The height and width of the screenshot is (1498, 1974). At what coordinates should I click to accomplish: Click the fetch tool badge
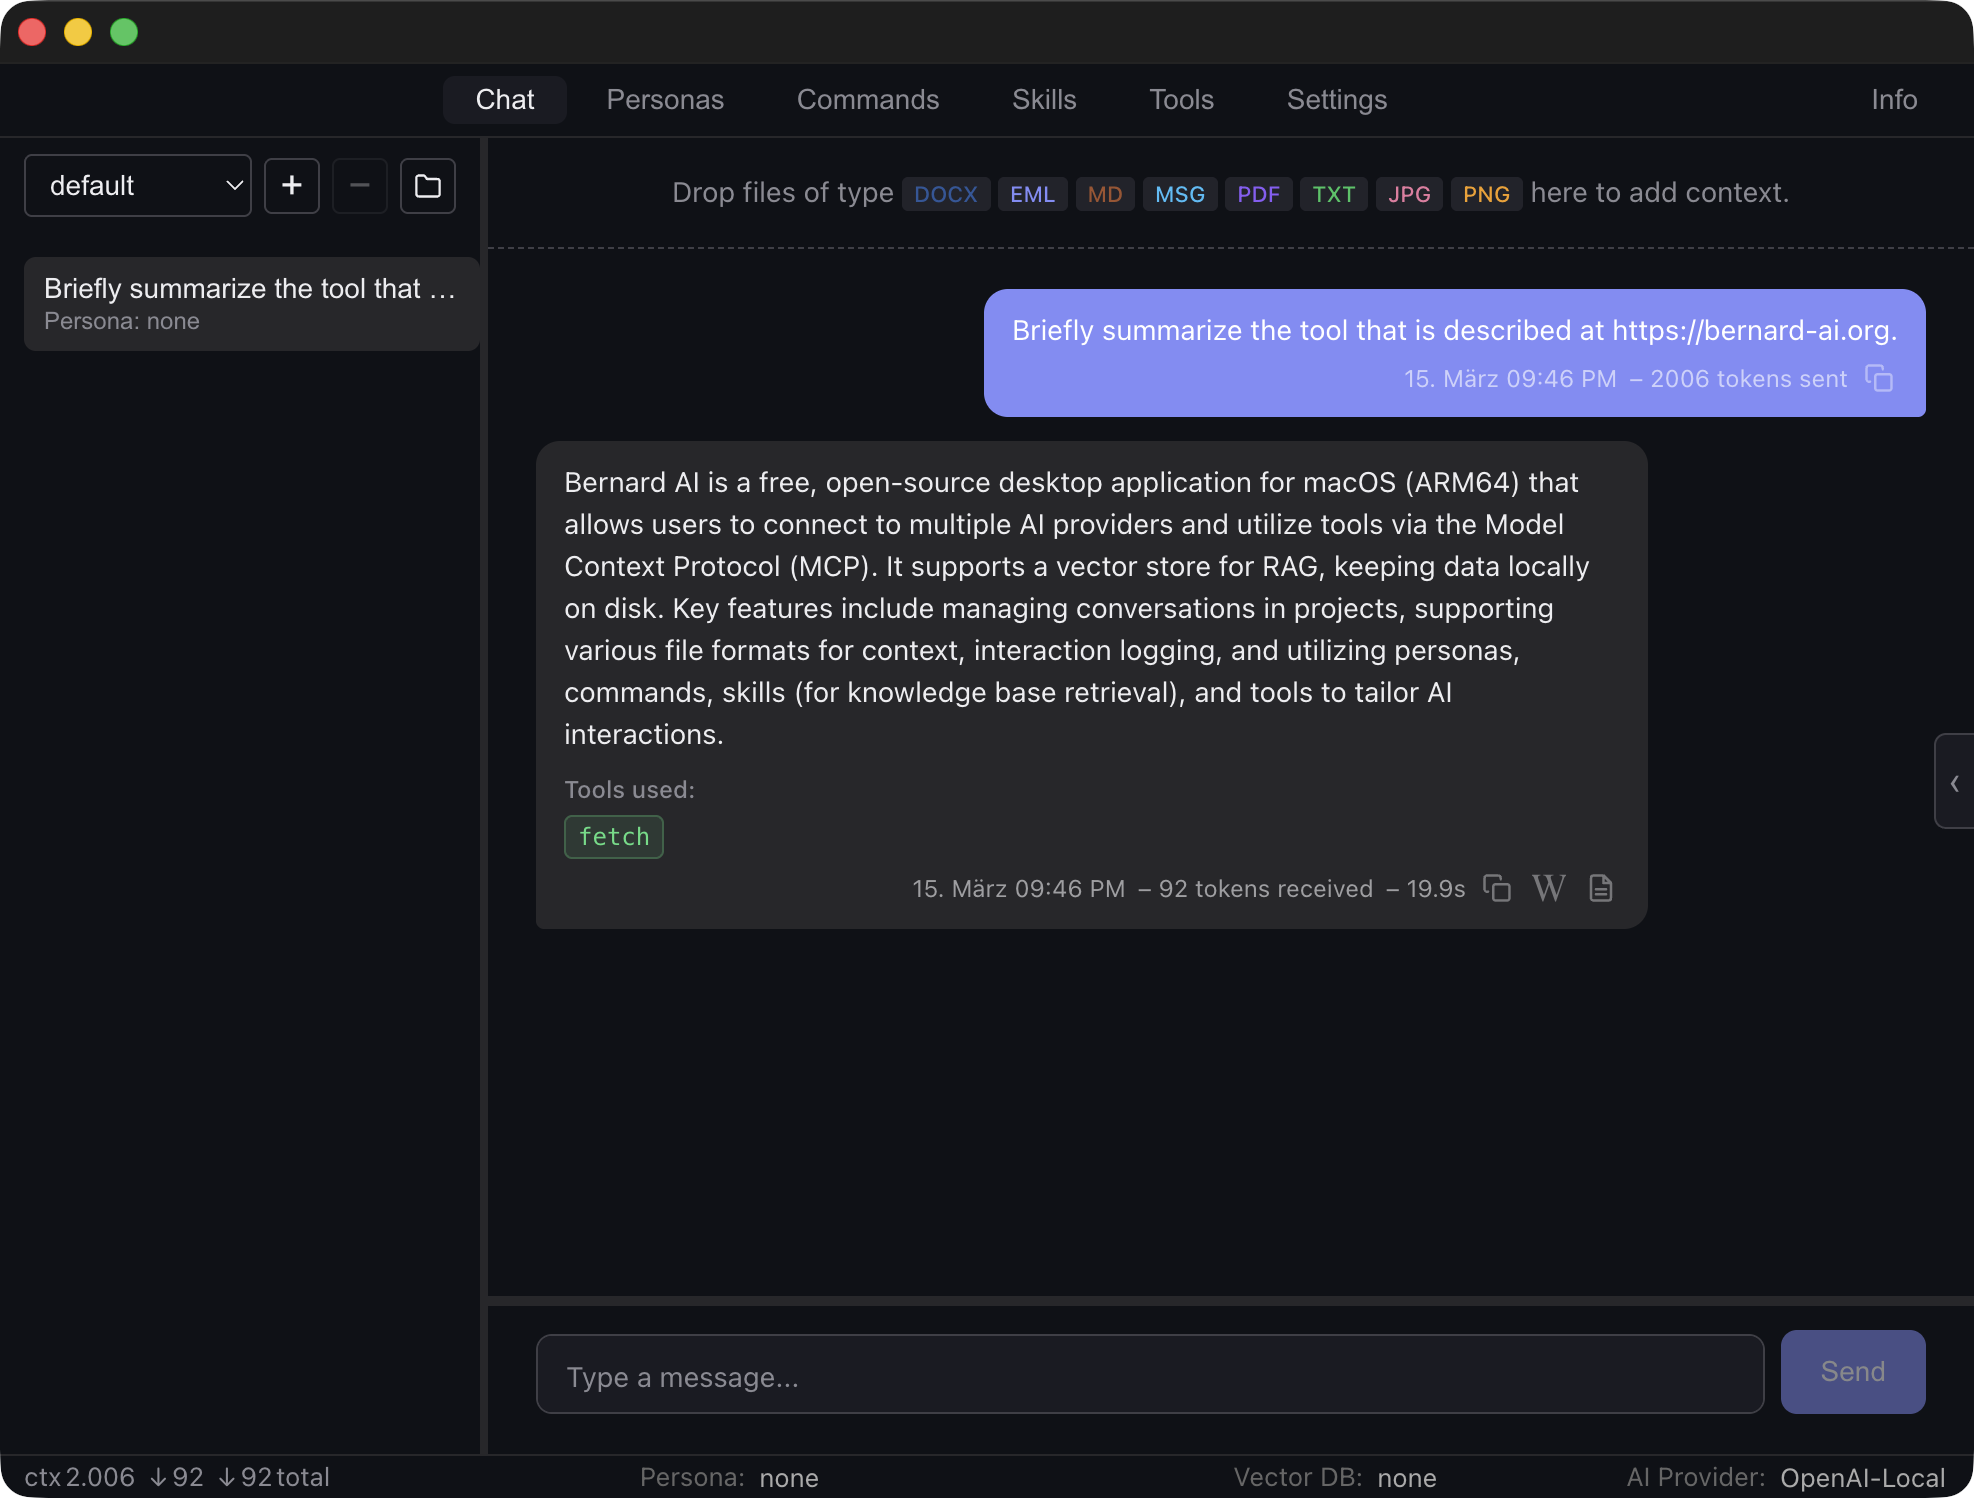tap(613, 837)
